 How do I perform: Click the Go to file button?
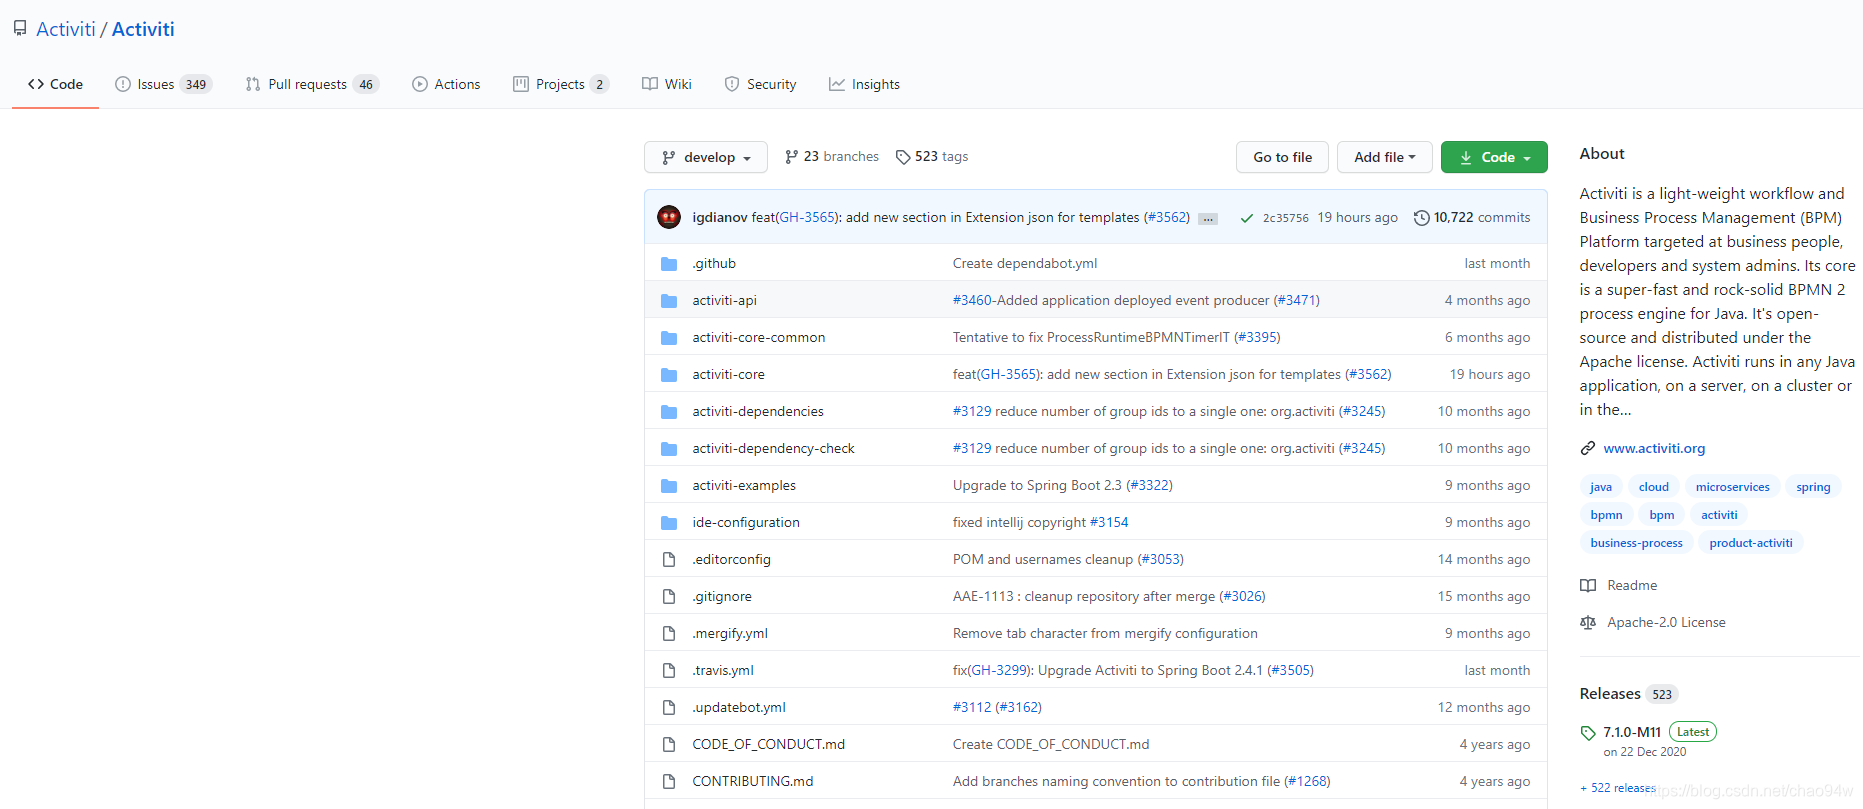coord(1283,157)
